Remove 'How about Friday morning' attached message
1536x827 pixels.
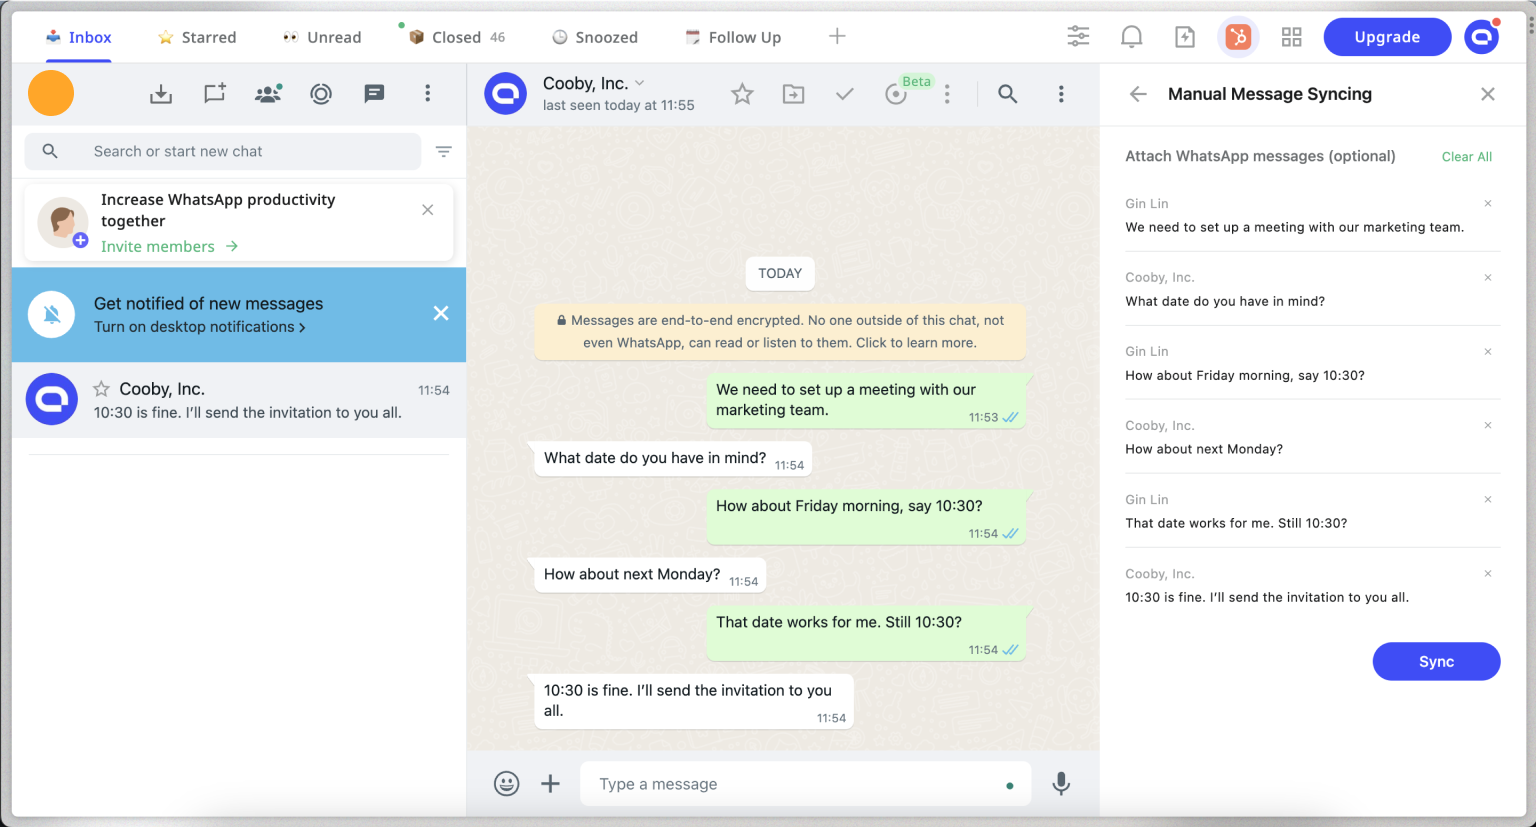pyautogui.click(x=1488, y=351)
